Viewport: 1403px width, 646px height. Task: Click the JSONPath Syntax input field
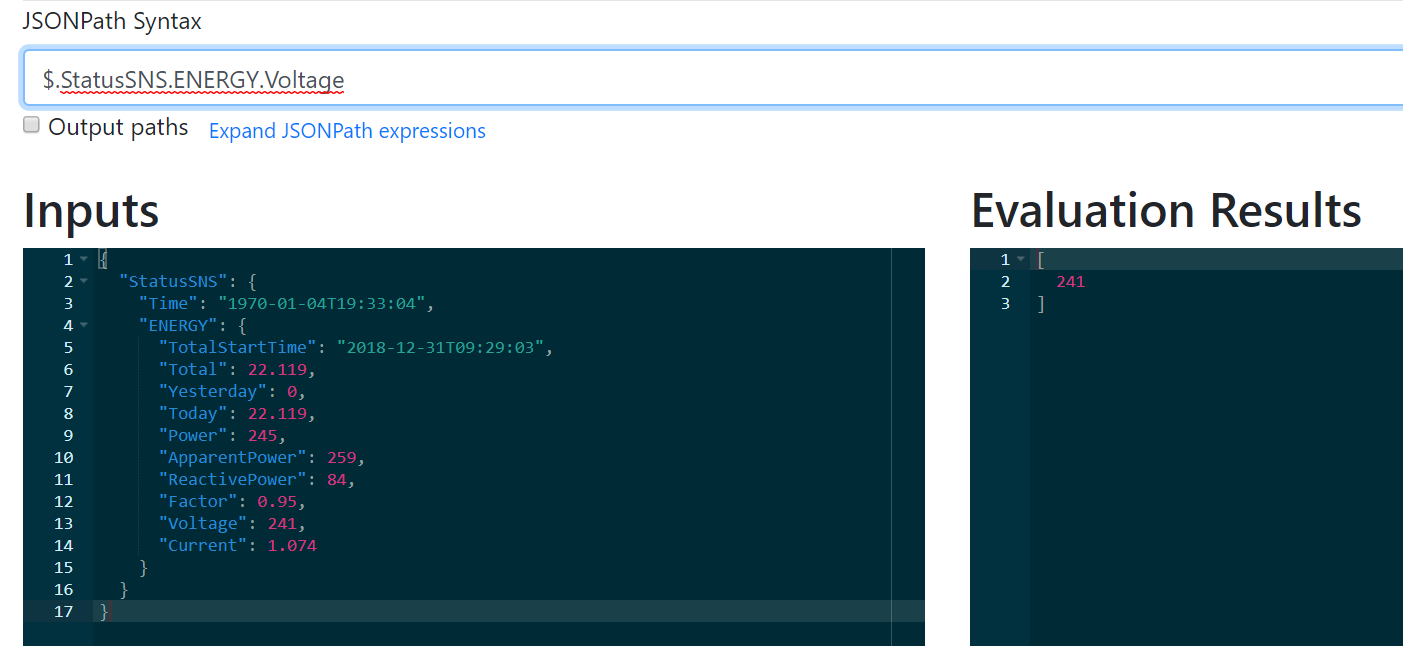[700, 80]
